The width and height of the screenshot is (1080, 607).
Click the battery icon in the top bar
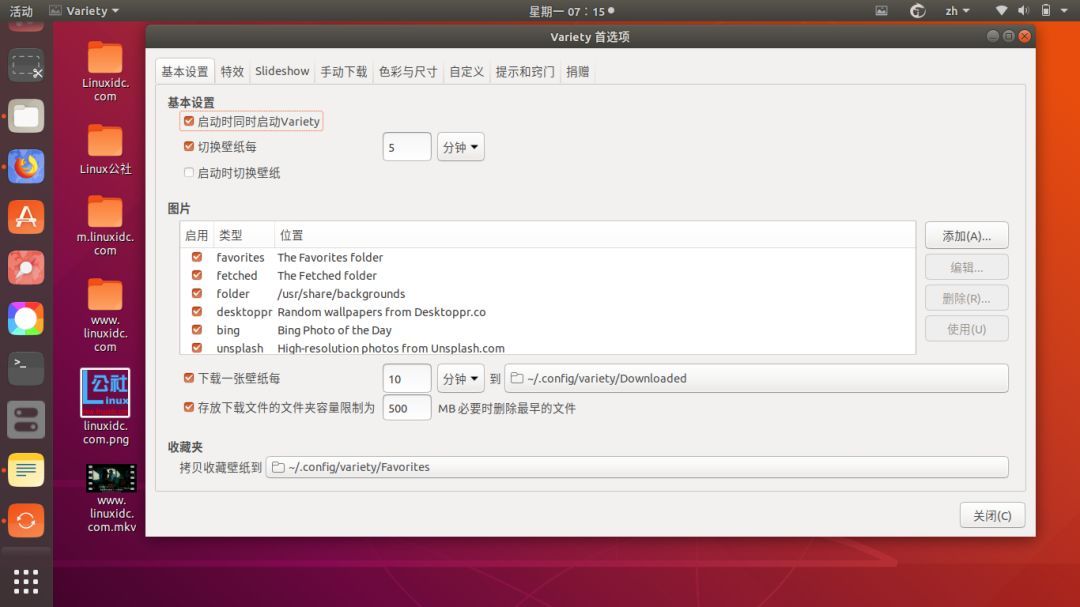click(x=1046, y=10)
